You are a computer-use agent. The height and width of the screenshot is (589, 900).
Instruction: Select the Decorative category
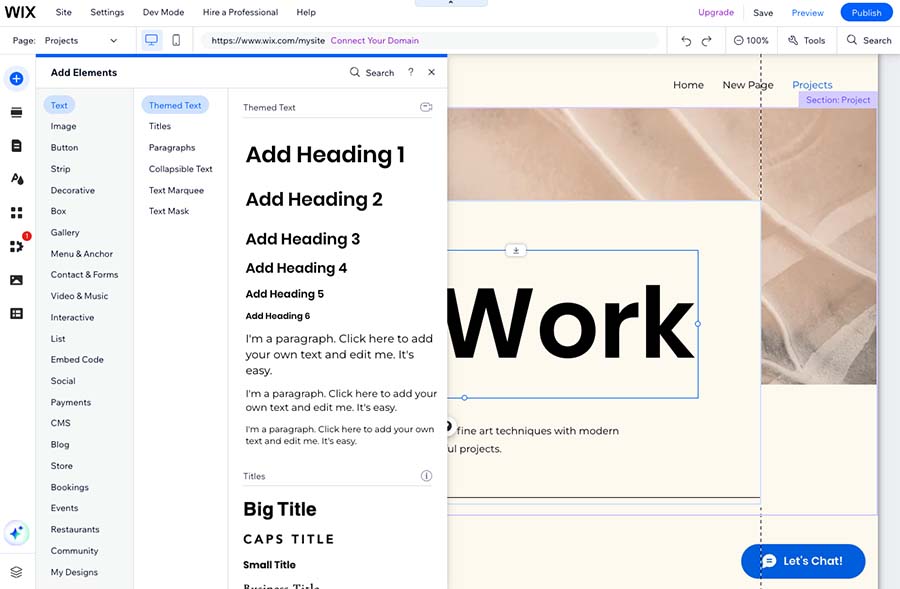[73, 190]
